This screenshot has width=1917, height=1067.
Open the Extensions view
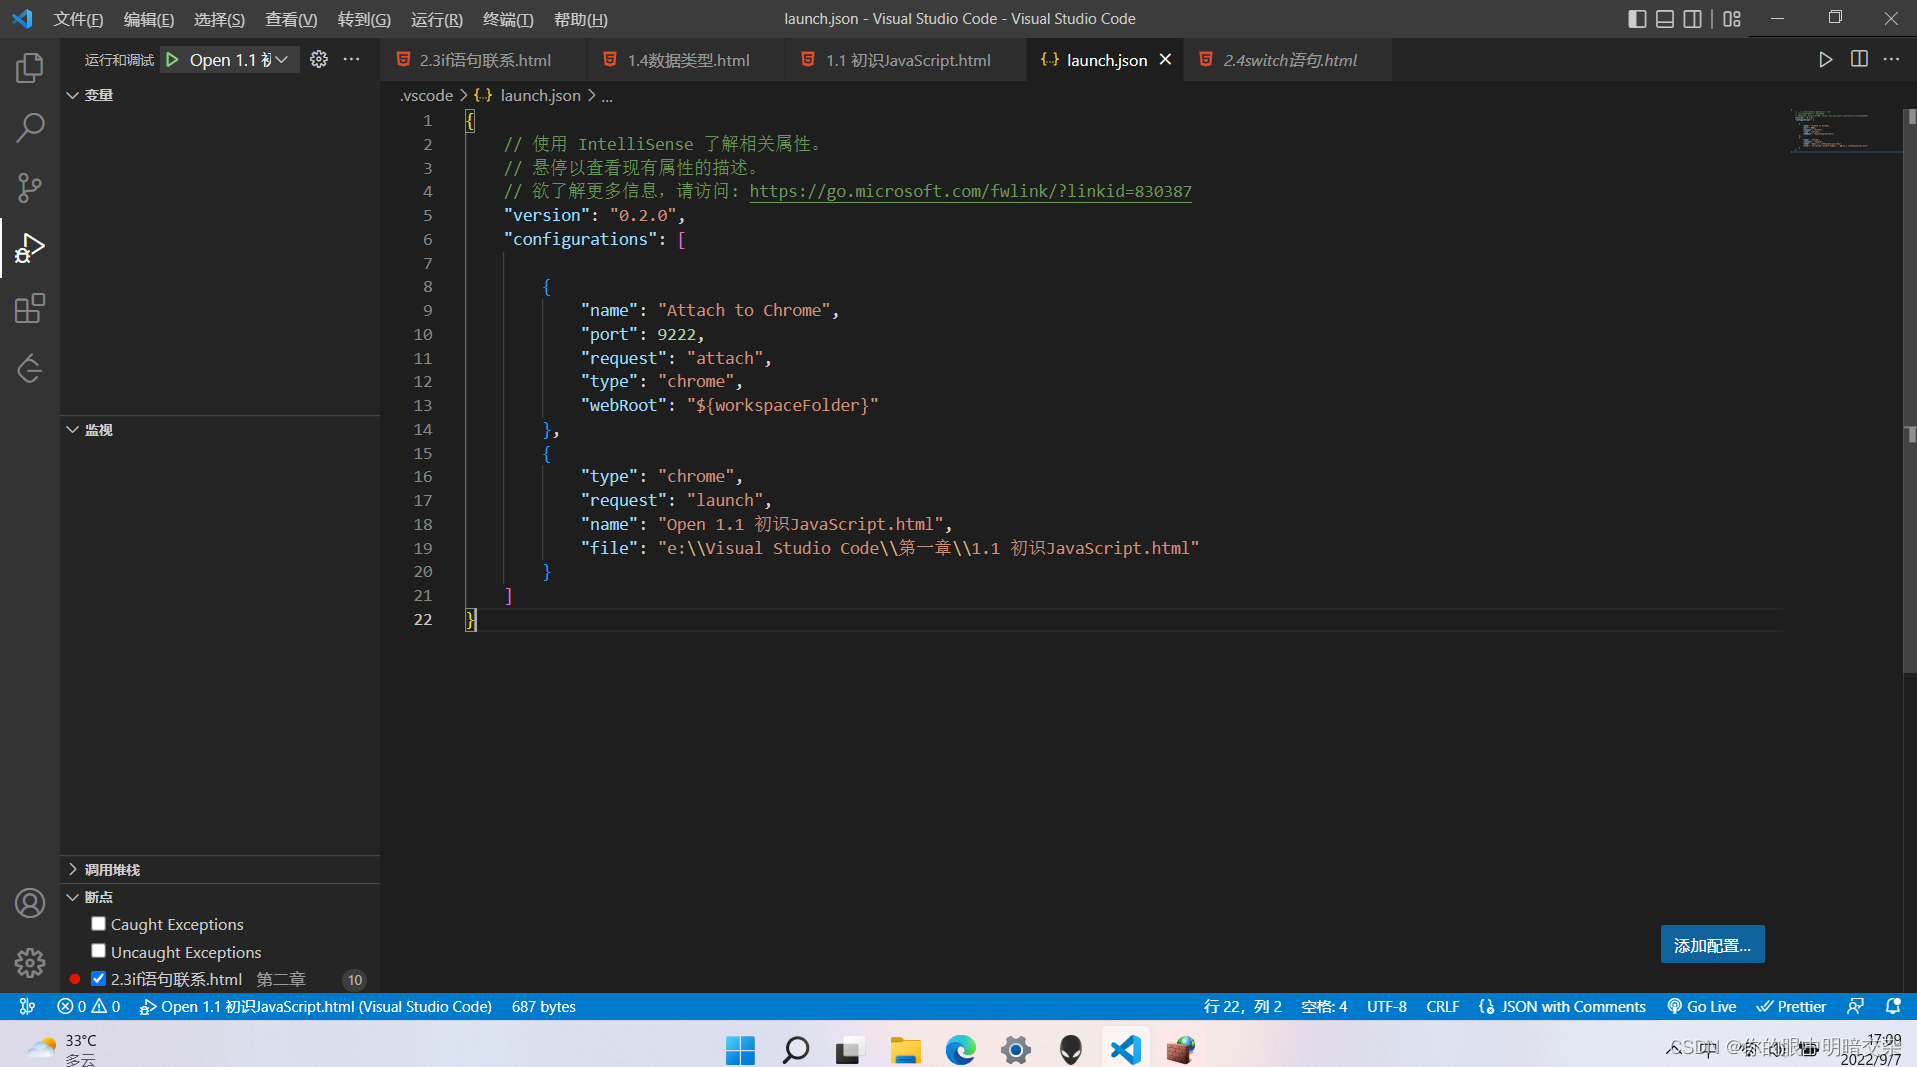[x=30, y=308]
